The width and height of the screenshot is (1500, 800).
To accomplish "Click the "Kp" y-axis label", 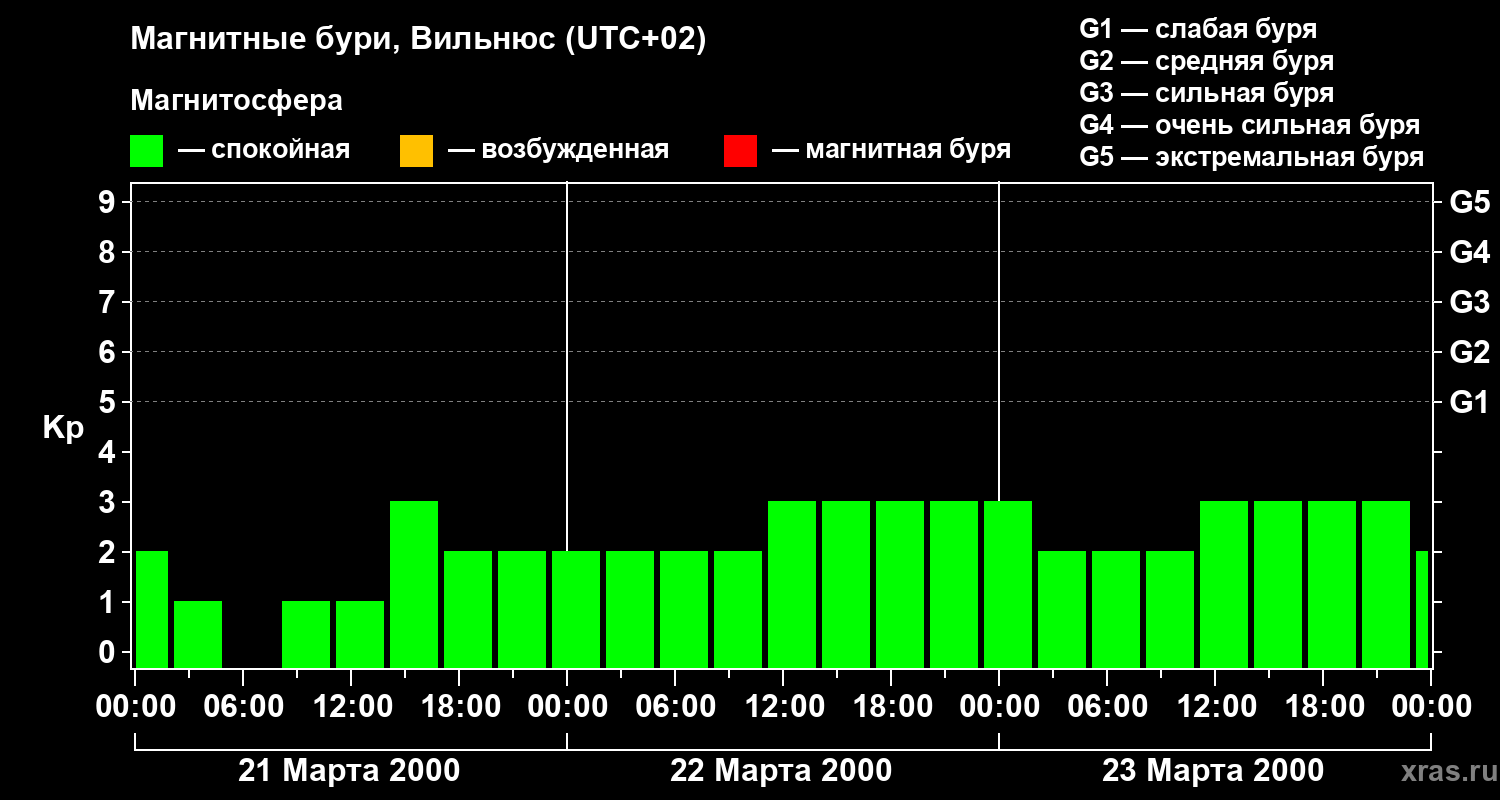I will coord(63,428).
